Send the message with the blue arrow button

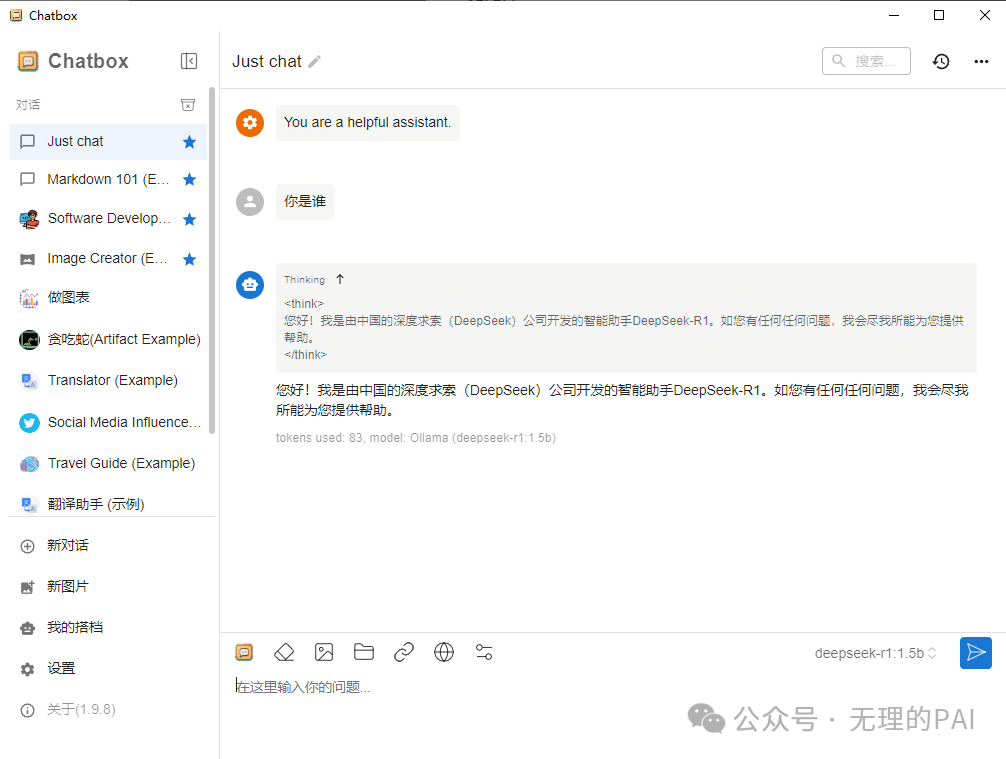(976, 653)
